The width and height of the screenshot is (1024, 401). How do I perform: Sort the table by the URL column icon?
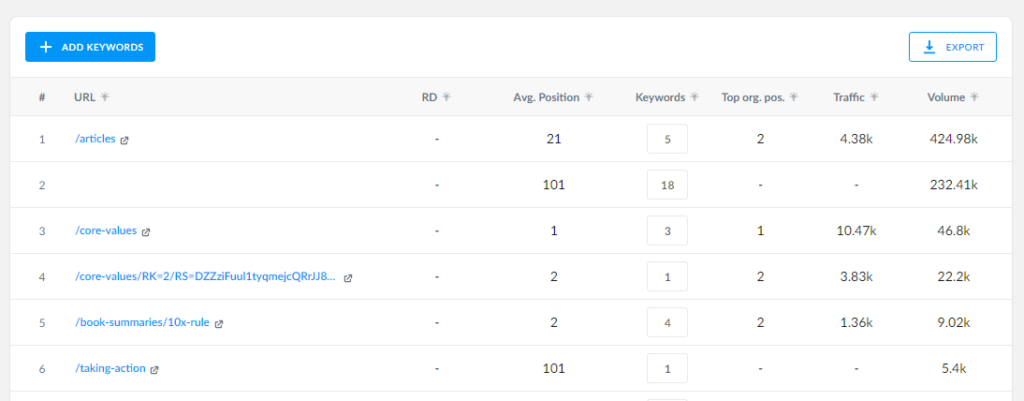[104, 97]
